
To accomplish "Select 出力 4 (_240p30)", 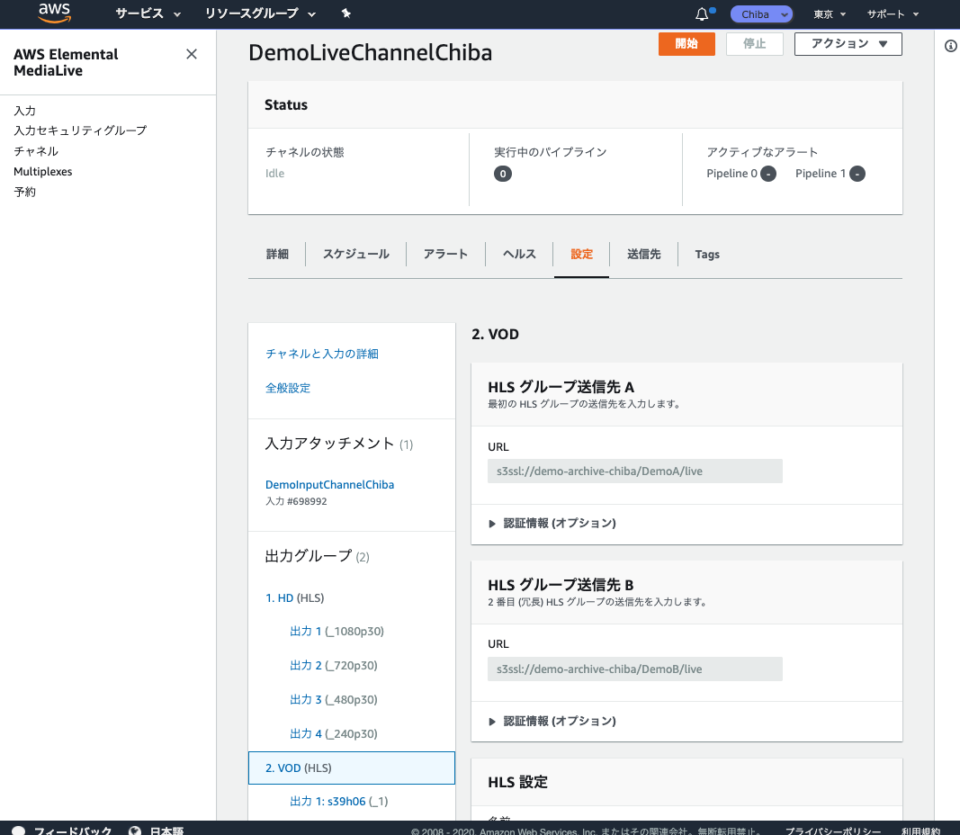I will point(334,734).
